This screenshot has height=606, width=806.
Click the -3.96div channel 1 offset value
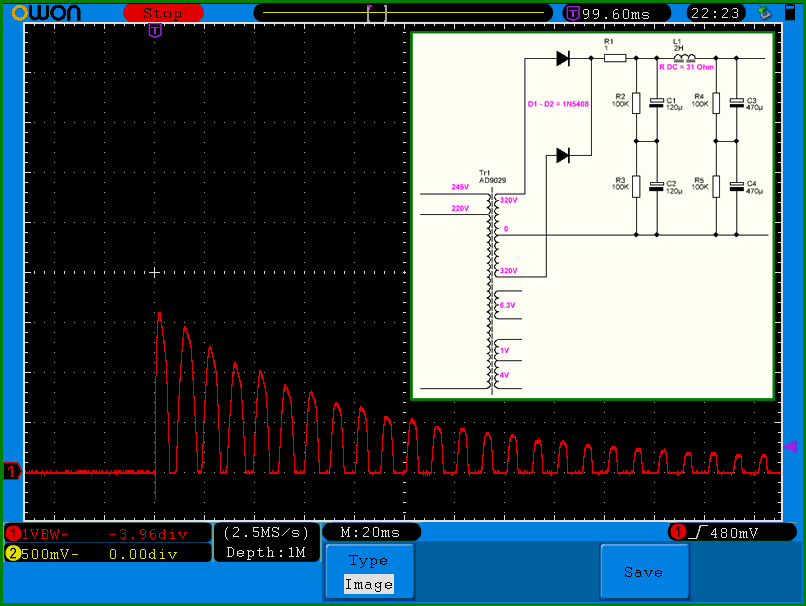[148, 535]
